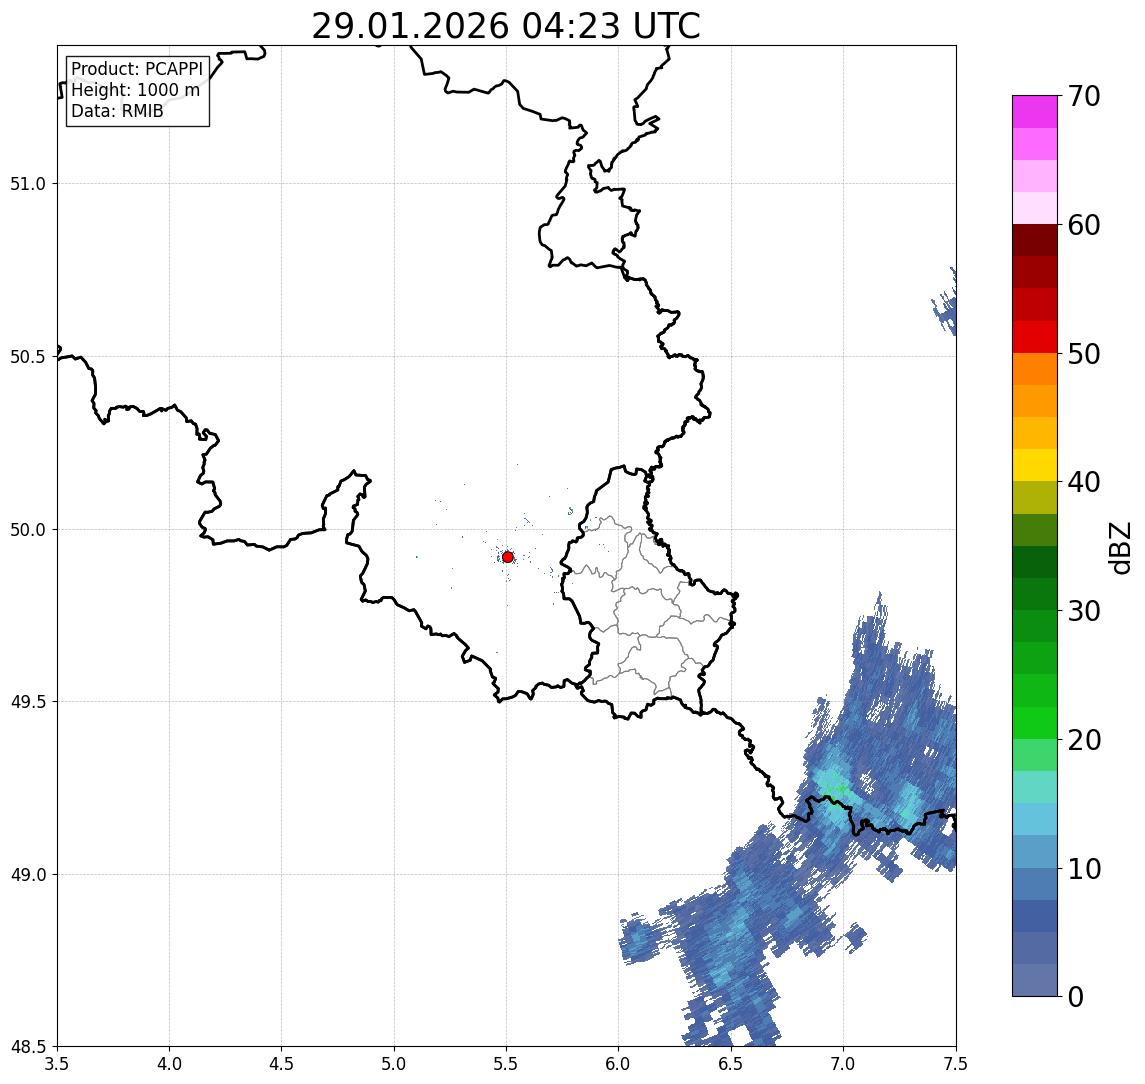Click the magenta top segment of colorbar below 70

(x=1035, y=112)
